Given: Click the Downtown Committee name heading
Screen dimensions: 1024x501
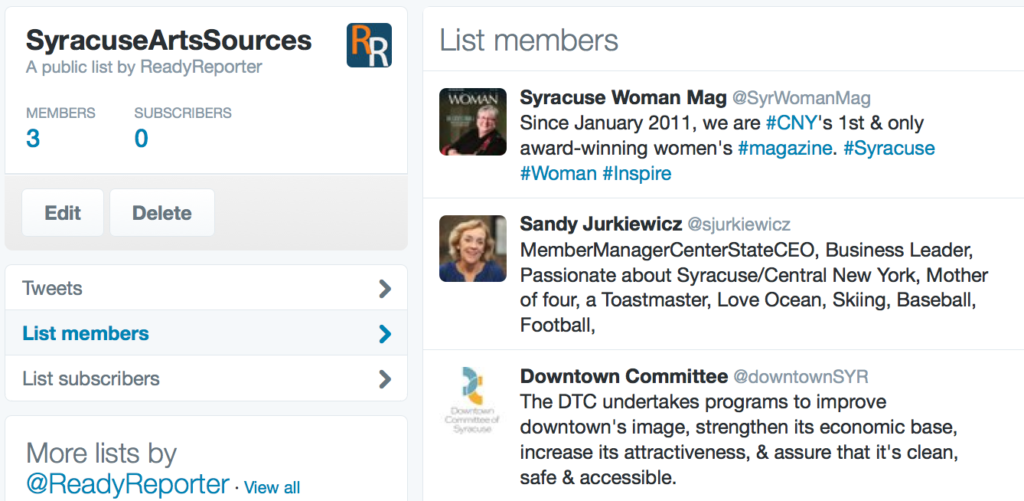Looking at the screenshot, I should click(x=624, y=377).
